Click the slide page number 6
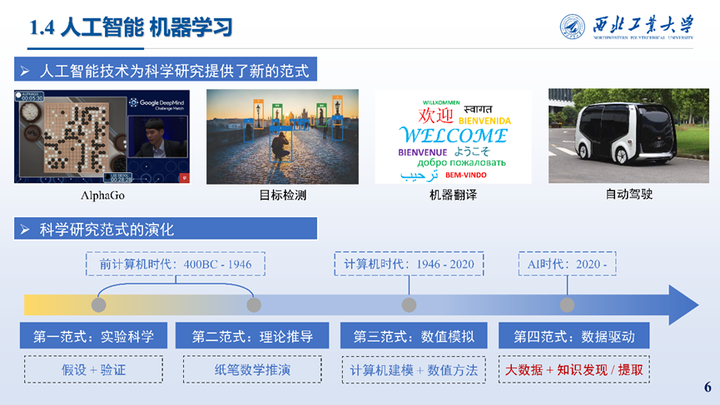This screenshot has width=720, height=405. pyautogui.click(x=708, y=387)
